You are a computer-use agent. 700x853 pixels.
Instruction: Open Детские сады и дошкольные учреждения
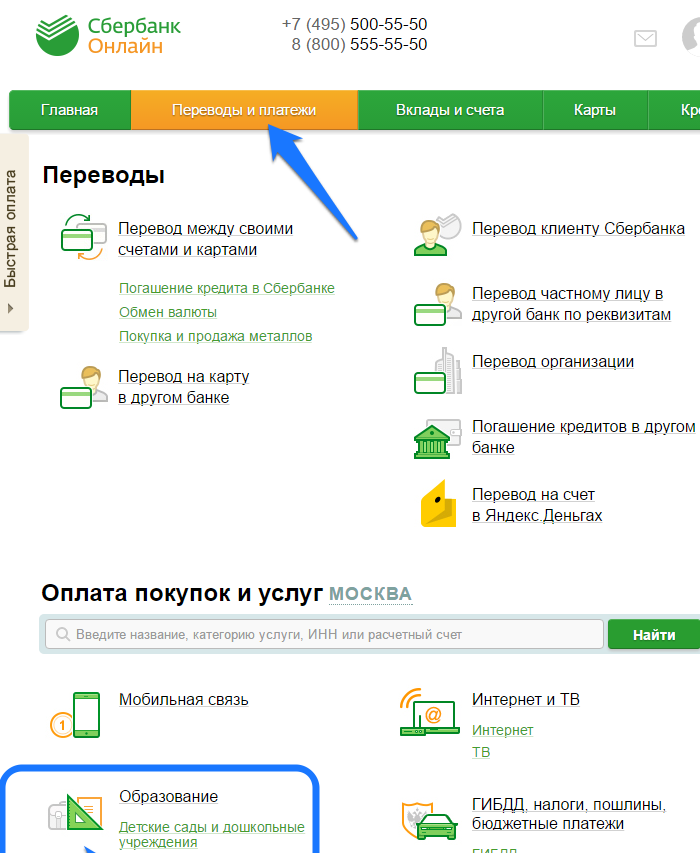[212, 835]
